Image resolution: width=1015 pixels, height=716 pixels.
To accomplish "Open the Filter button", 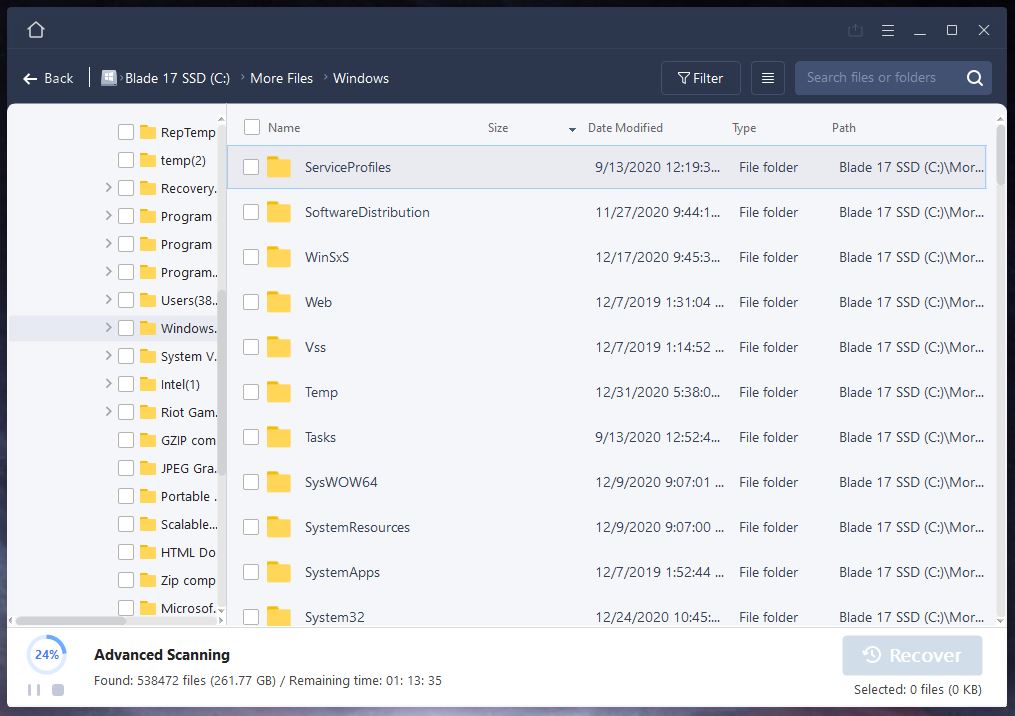I will click(x=700, y=78).
